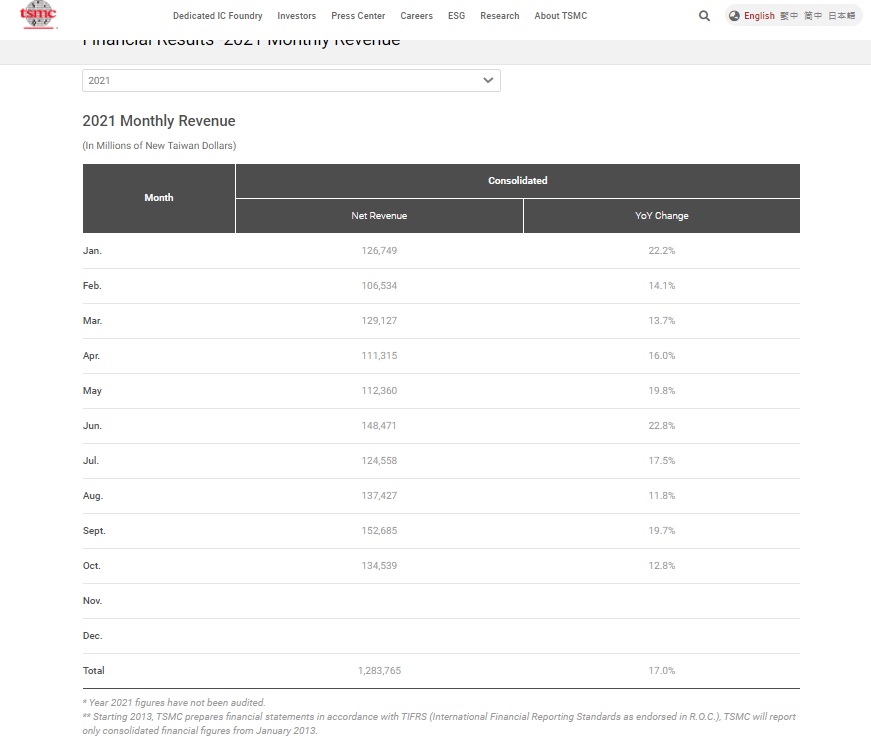Image resolution: width=871 pixels, height=747 pixels.
Task: Open the 2021 year selector dropdown
Action: click(290, 80)
